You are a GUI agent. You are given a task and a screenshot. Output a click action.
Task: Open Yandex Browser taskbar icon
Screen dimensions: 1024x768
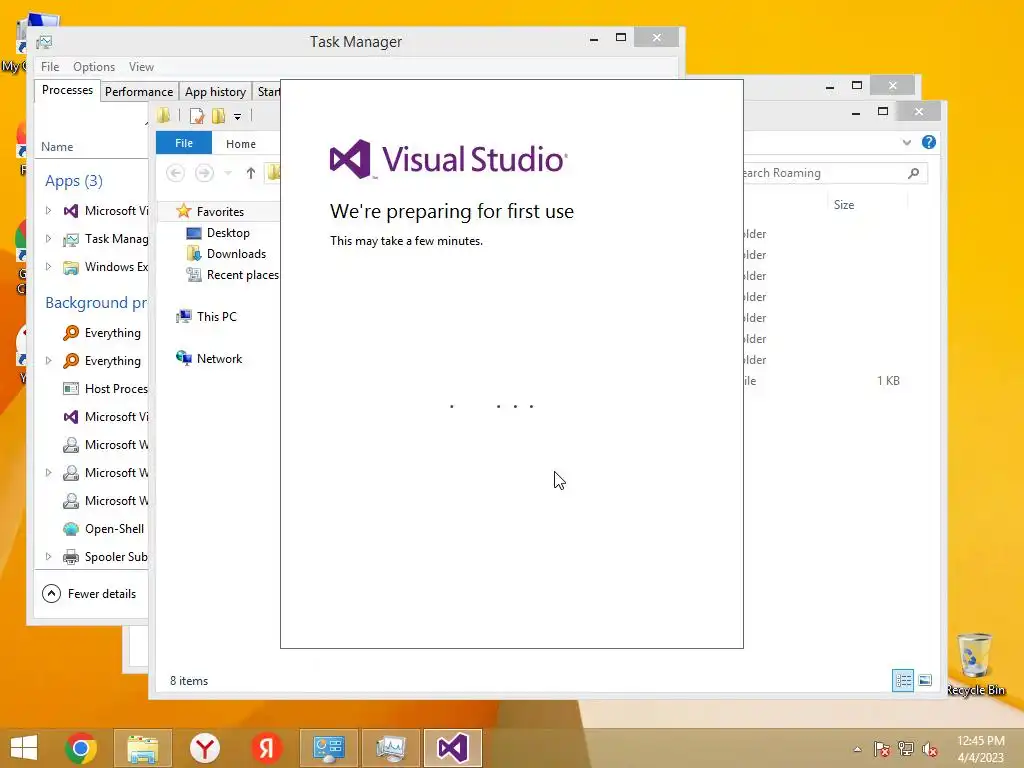point(205,748)
